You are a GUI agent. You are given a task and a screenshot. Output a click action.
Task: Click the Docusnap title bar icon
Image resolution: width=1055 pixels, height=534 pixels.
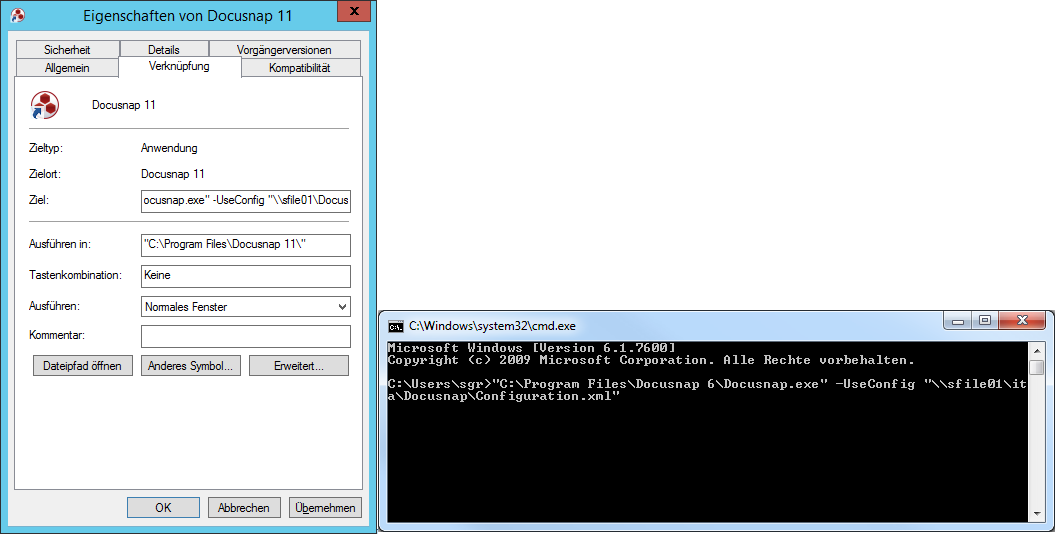18,15
